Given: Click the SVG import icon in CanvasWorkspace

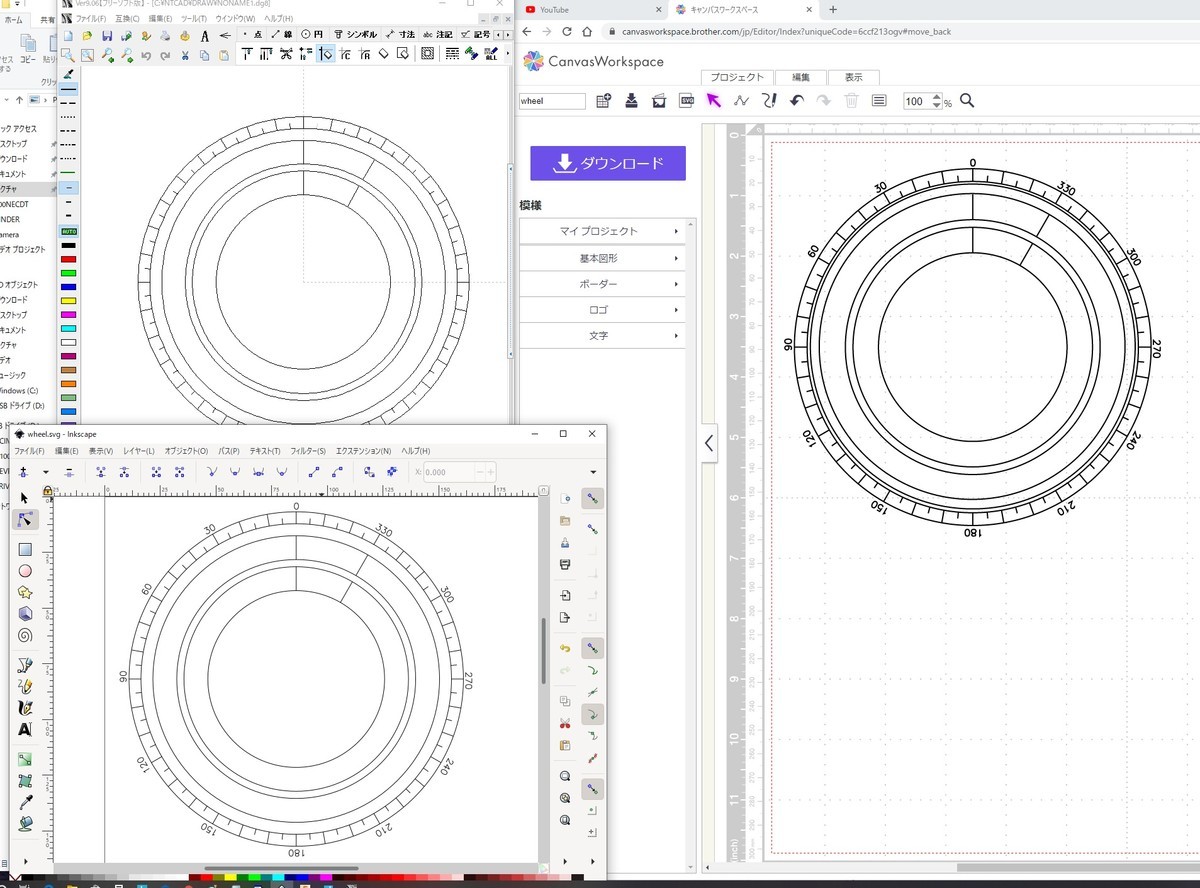Looking at the screenshot, I should pyautogui.click(x=687, y=100).
